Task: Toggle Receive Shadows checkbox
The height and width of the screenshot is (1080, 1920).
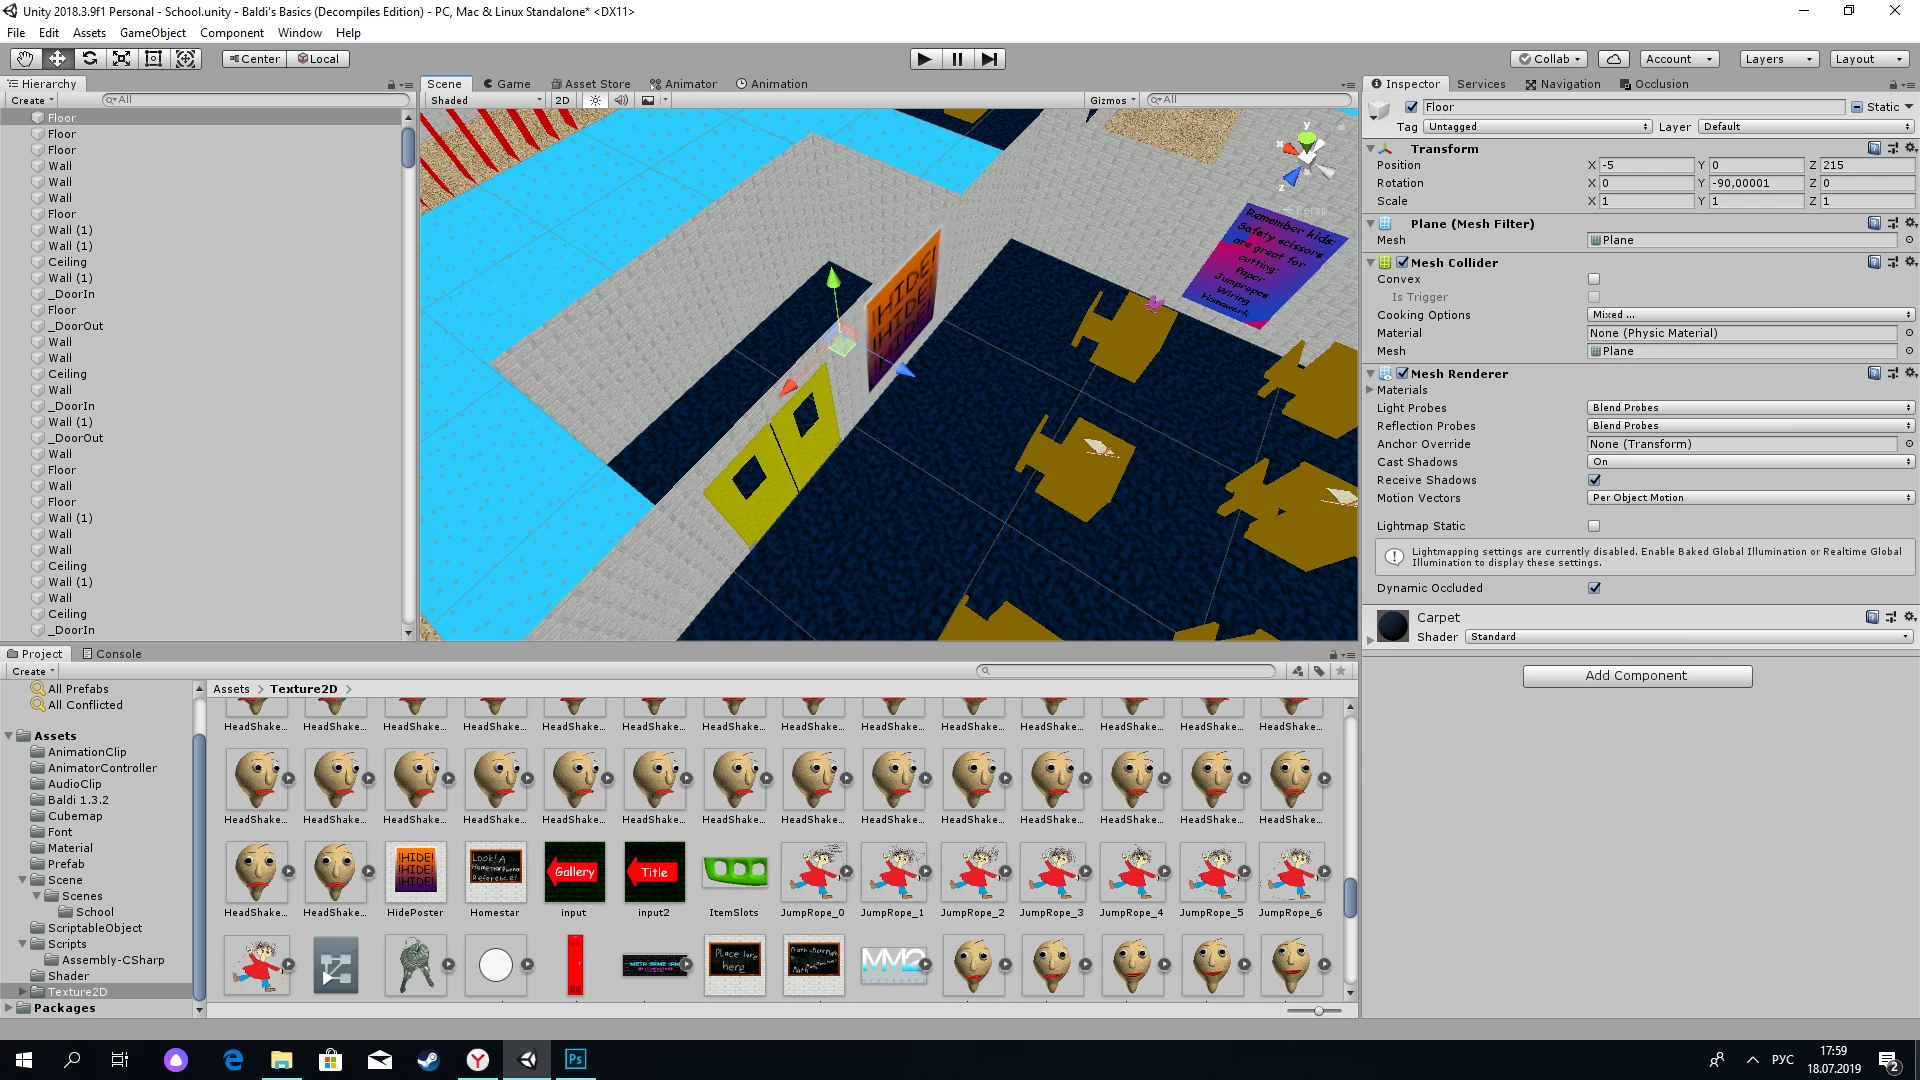Action: tap(1594, 480)
